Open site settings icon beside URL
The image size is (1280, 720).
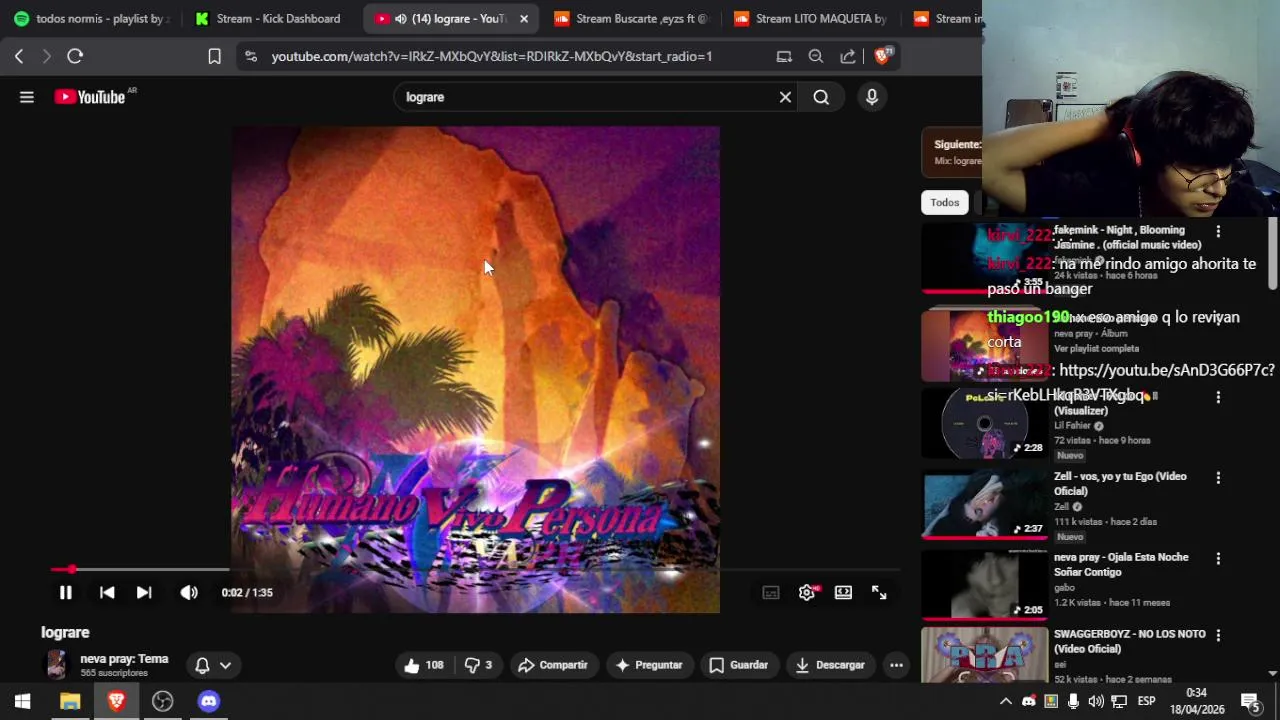(x=250, y=57)
